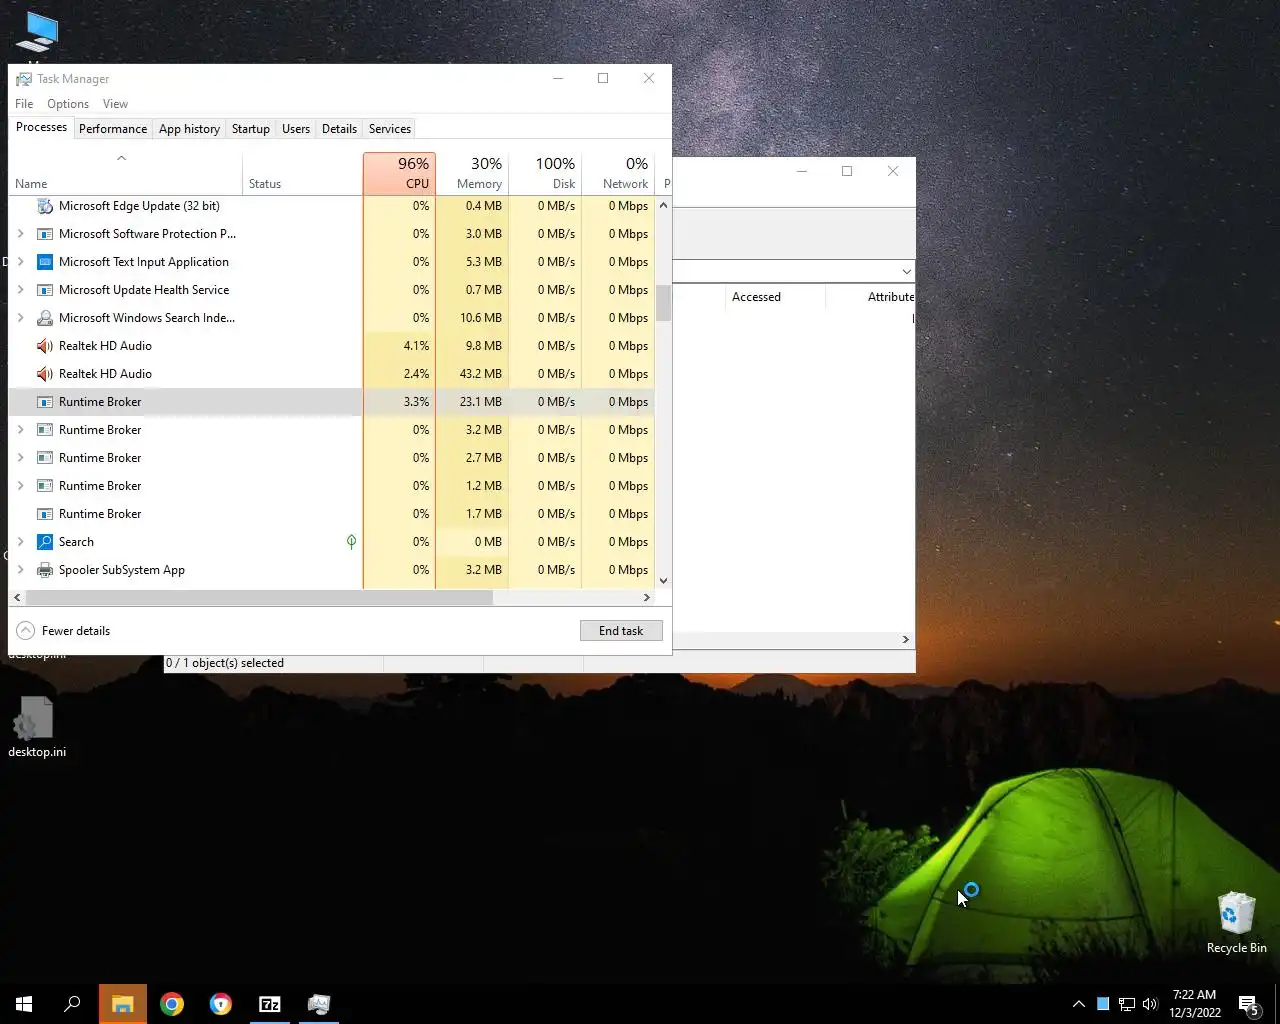
Task: Expand the Microsoft Software Protection process
Action: pyautogui.click(x=20, y=234)
